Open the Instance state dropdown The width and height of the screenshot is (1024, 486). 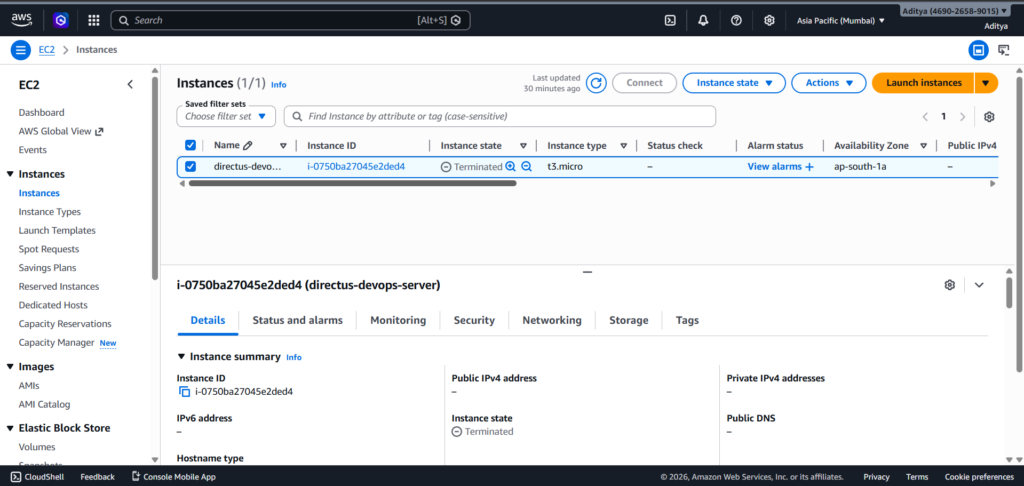pos(733,83)
